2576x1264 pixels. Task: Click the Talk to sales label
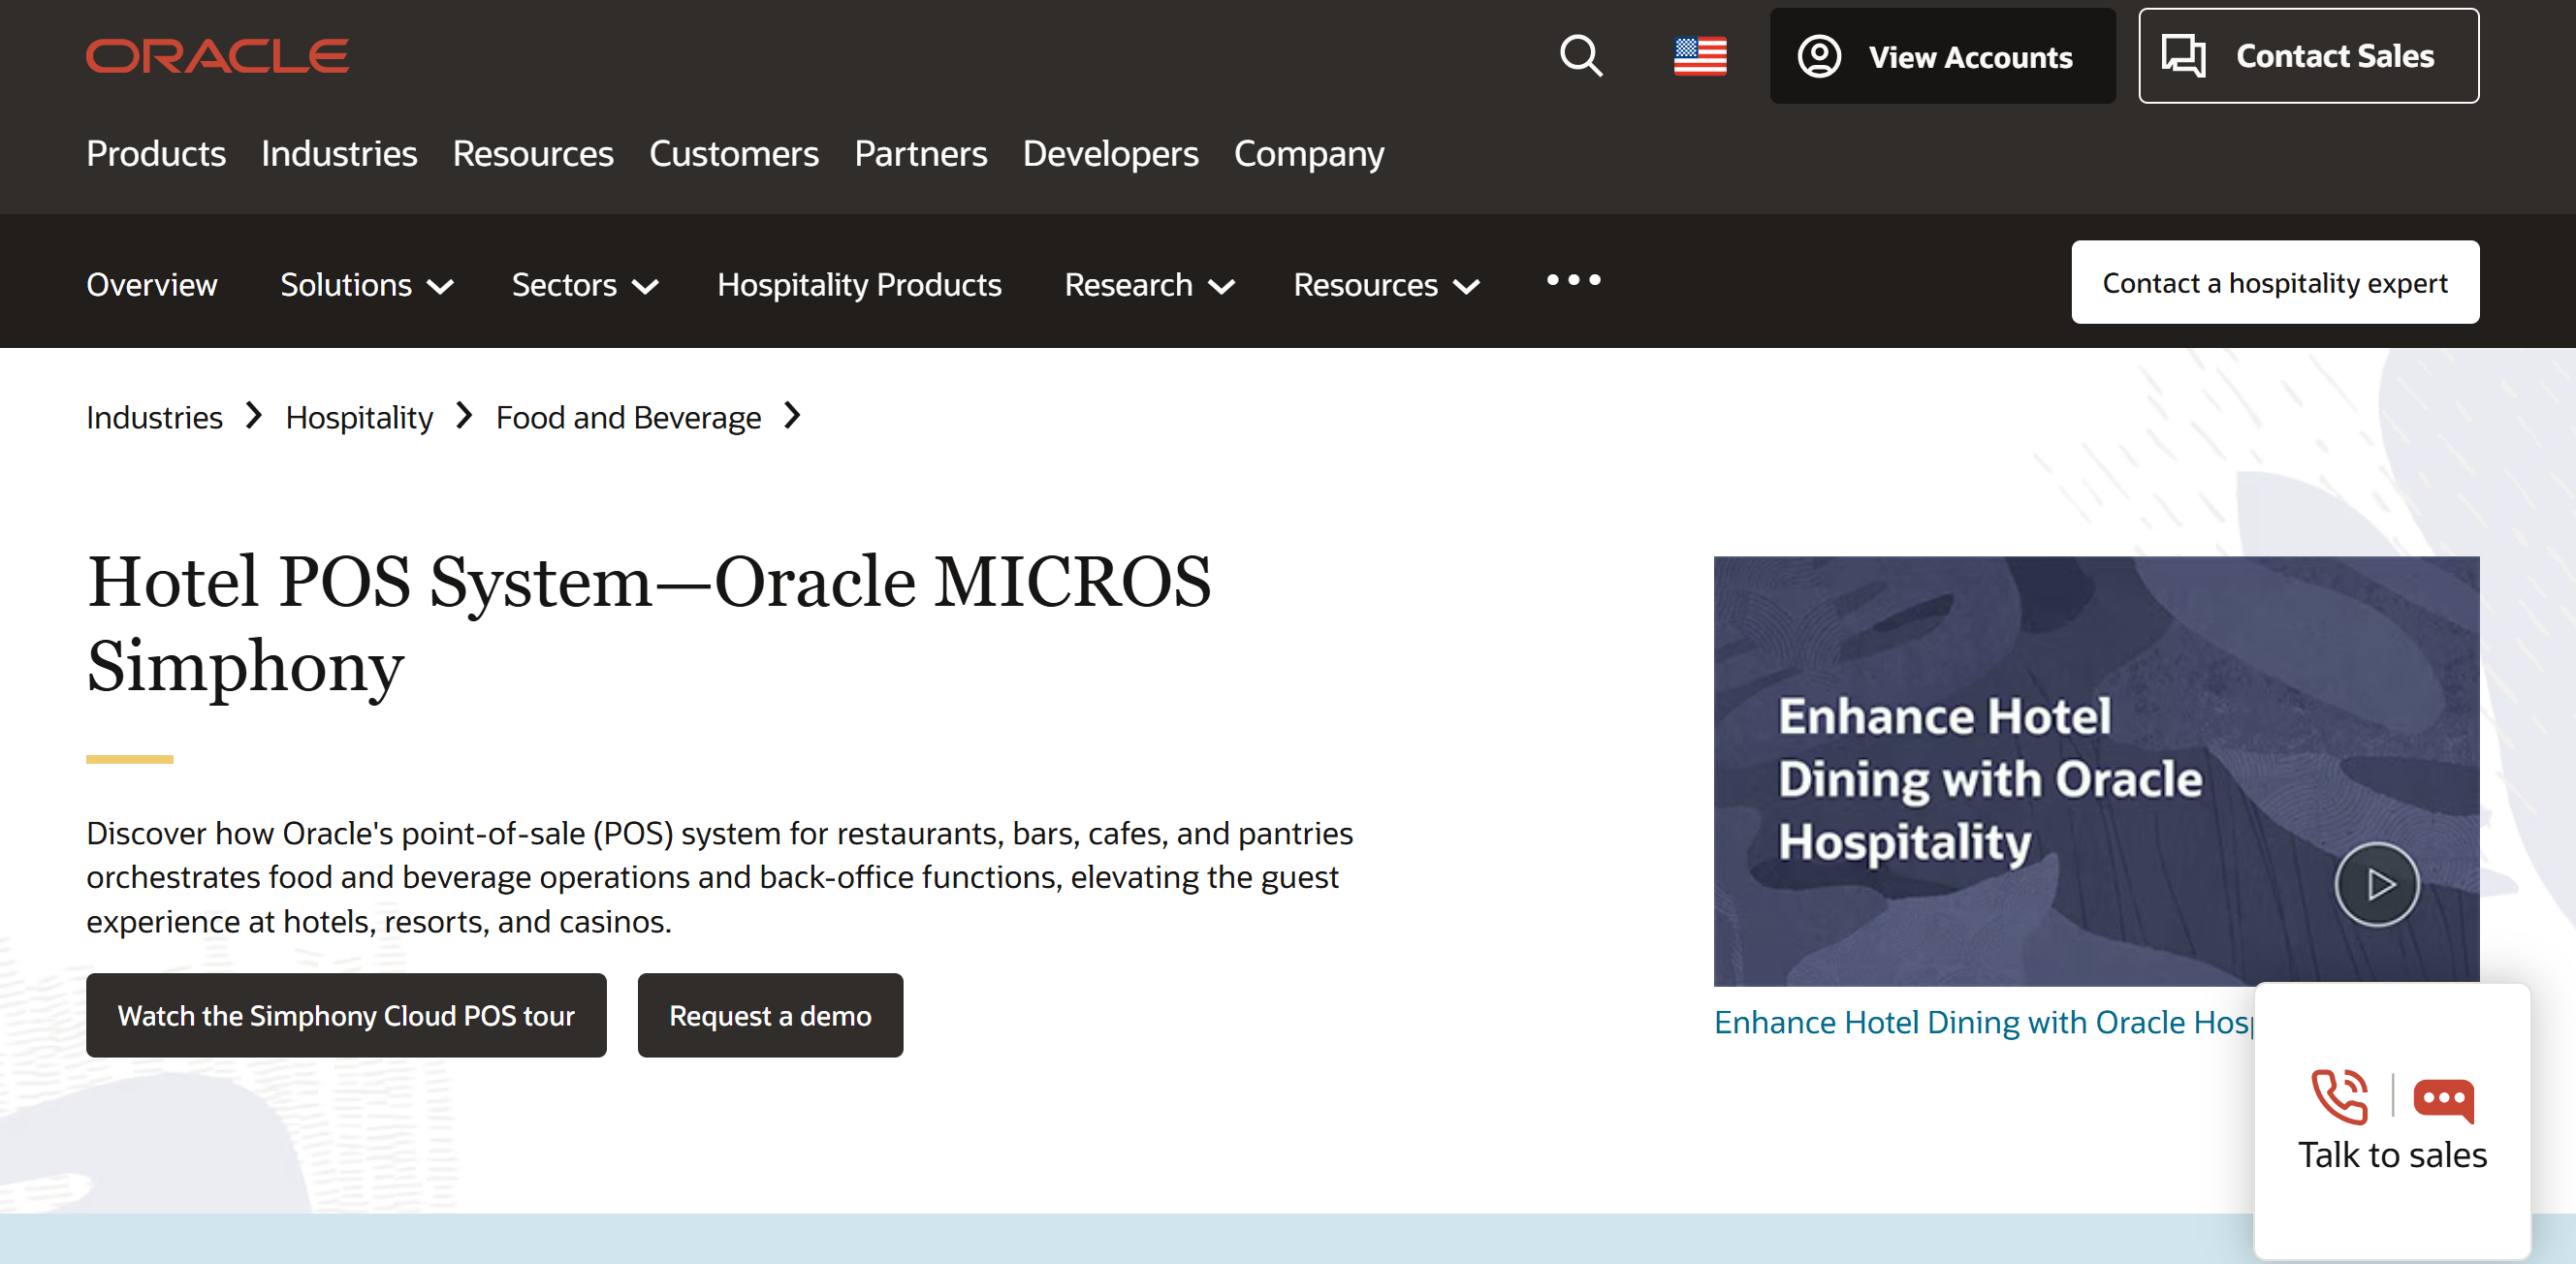click(x=2392, y=1155)
